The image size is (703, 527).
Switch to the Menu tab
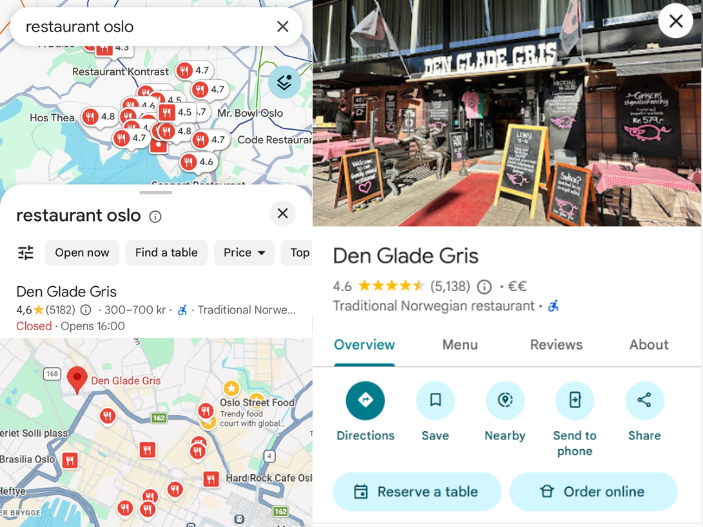tap(460, 345)
